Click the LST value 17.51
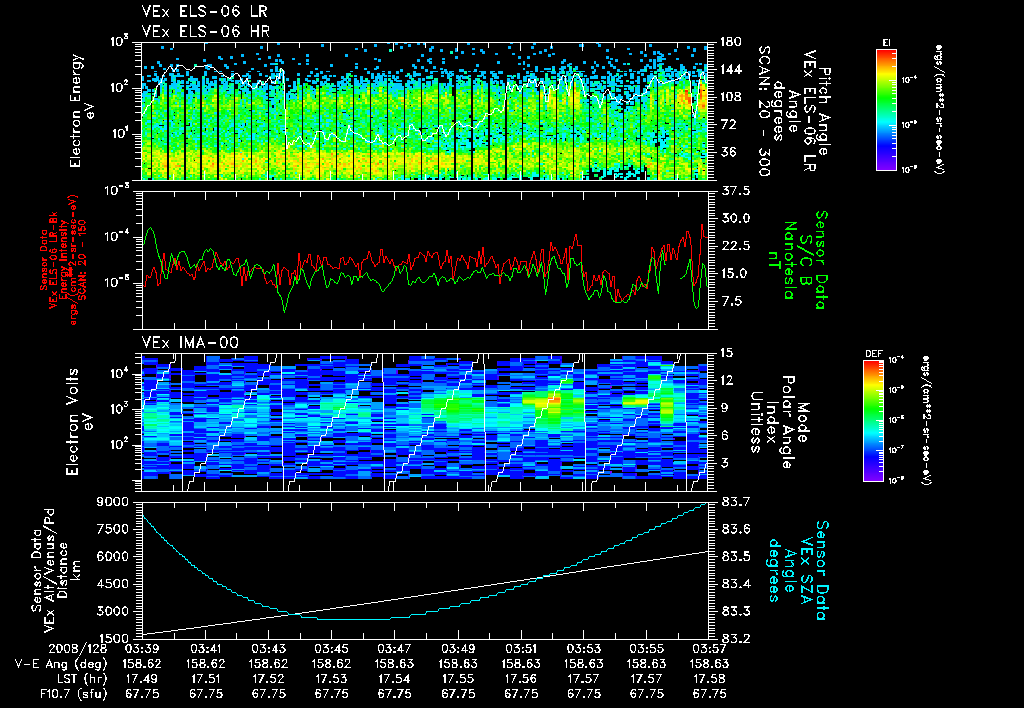Image resolution: width=1024 pixels, height=708 pixels. [205, 679]
